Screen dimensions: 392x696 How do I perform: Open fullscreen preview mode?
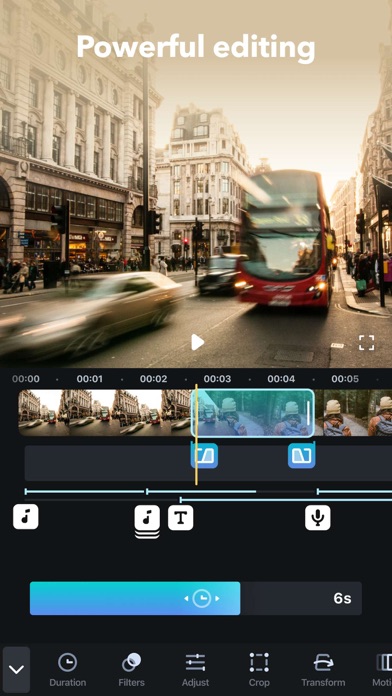366,343
